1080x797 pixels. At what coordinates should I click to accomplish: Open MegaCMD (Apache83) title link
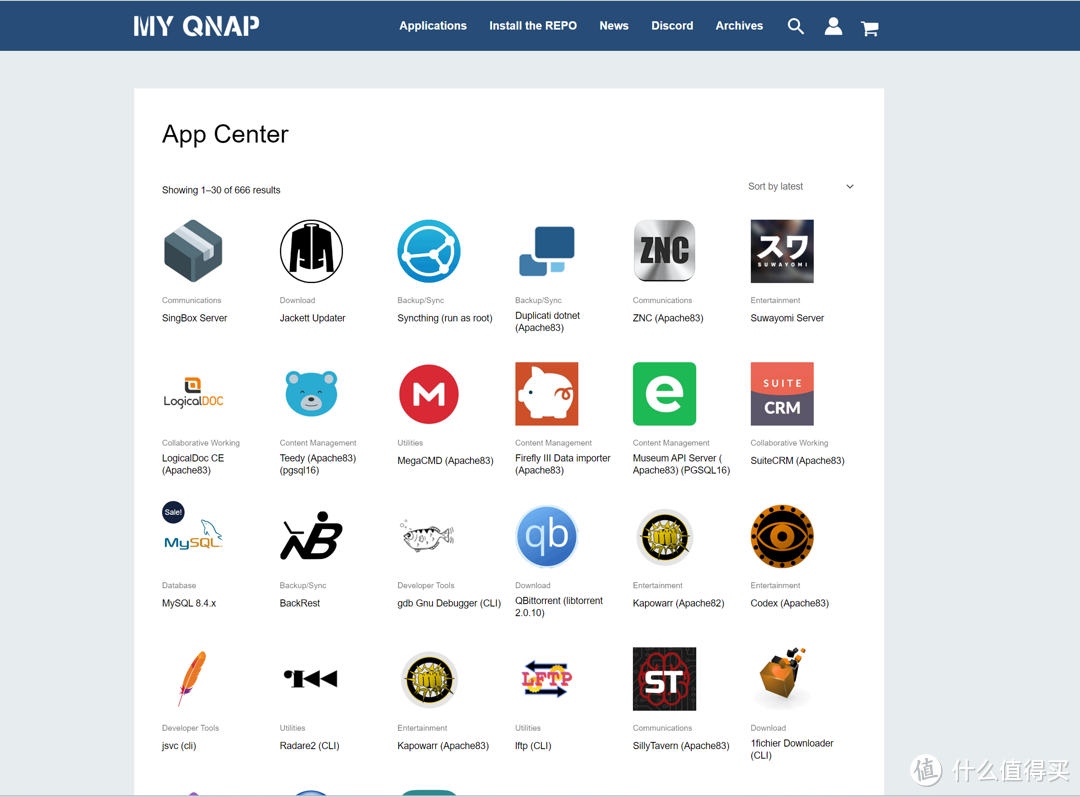[x=445, y=461]
